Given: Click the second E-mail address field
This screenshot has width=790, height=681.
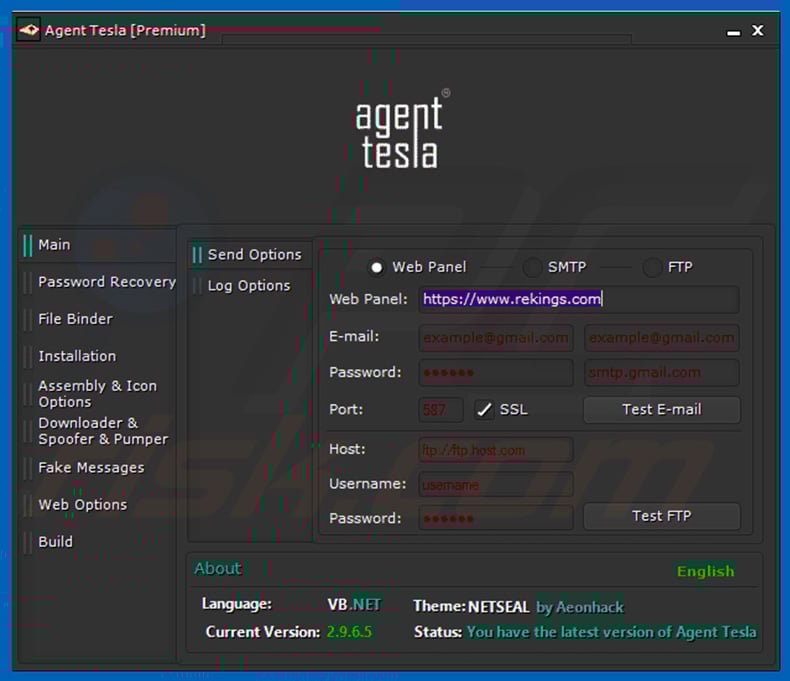Looking at the screenshot, I should click(662, 337).
